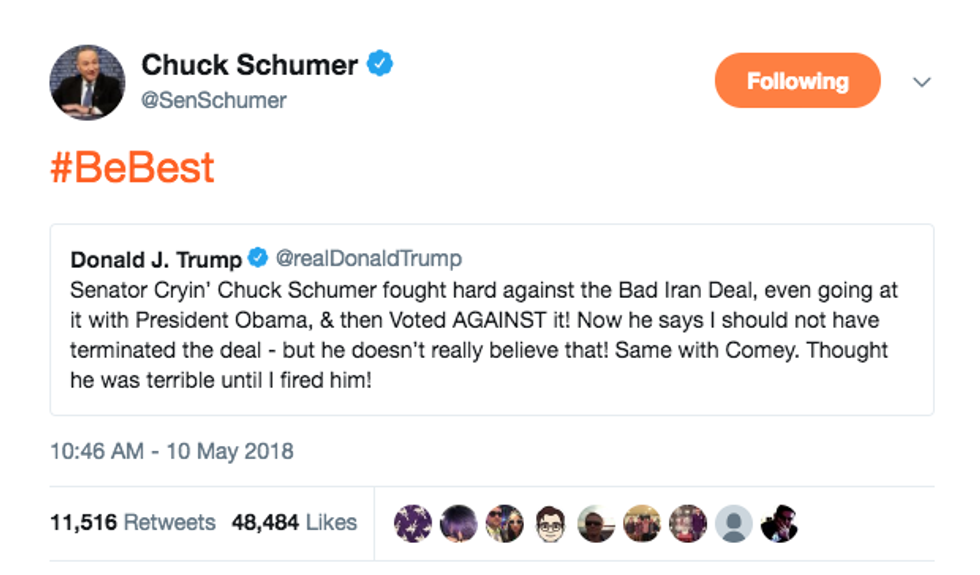Toggle the orange Following button
The width and height of the screenshot is (980, 575).
pos(797,81)
